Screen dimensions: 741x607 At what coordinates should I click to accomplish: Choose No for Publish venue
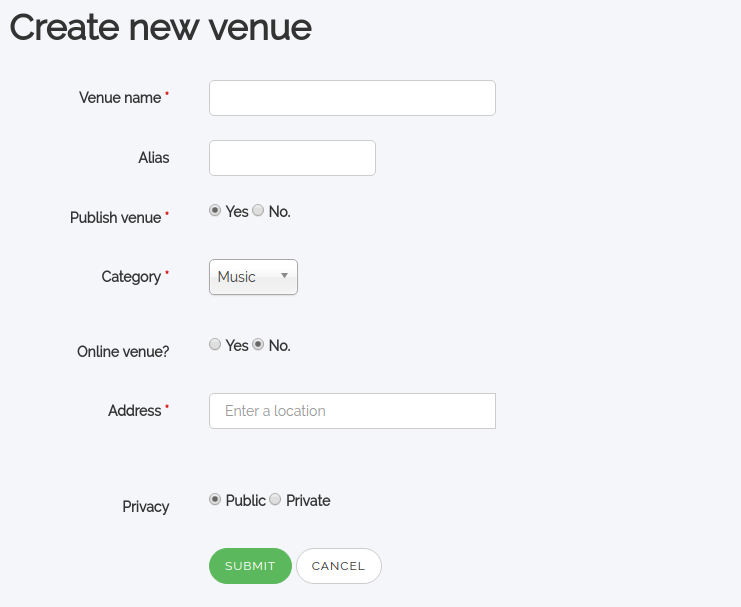[x=258, y=211]
